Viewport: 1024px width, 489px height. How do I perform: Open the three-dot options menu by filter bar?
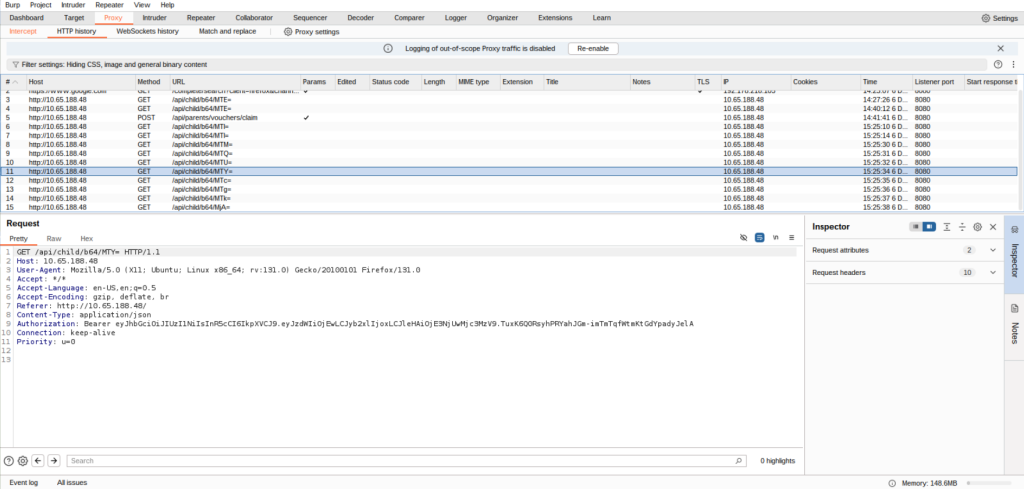[1012, 64]
